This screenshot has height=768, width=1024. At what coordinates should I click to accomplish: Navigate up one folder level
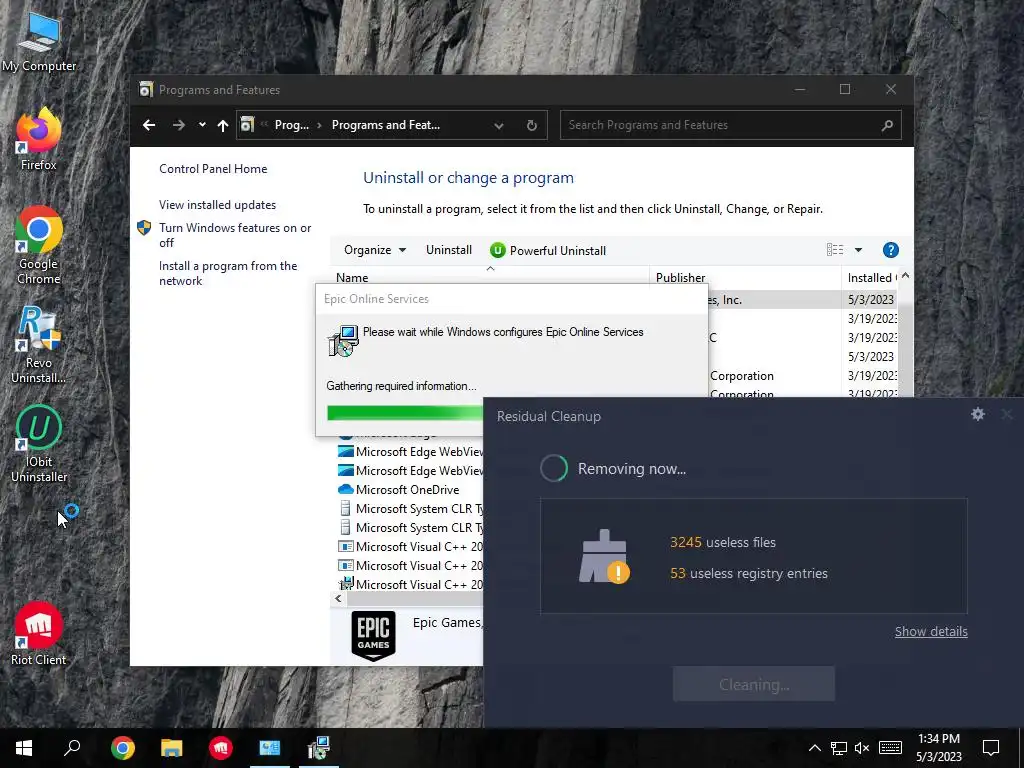tap(223, 125)
